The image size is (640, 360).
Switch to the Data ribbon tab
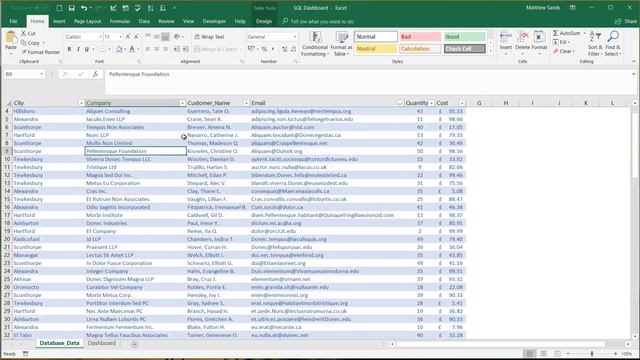pos(144,21)
